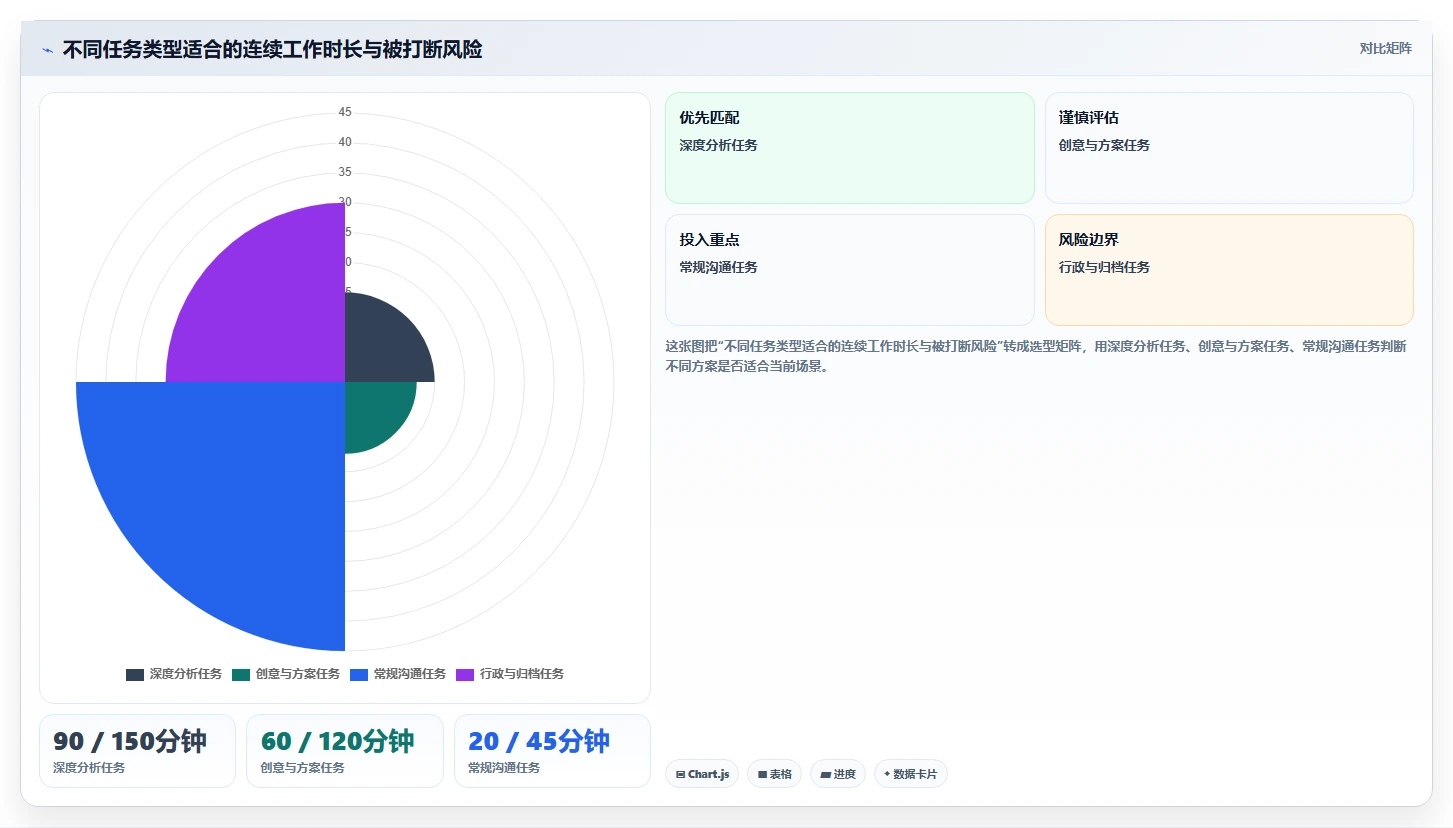Screen dimensions: 1453x828
Task: Click the Chart.js tag
Action: coord(702,774)
